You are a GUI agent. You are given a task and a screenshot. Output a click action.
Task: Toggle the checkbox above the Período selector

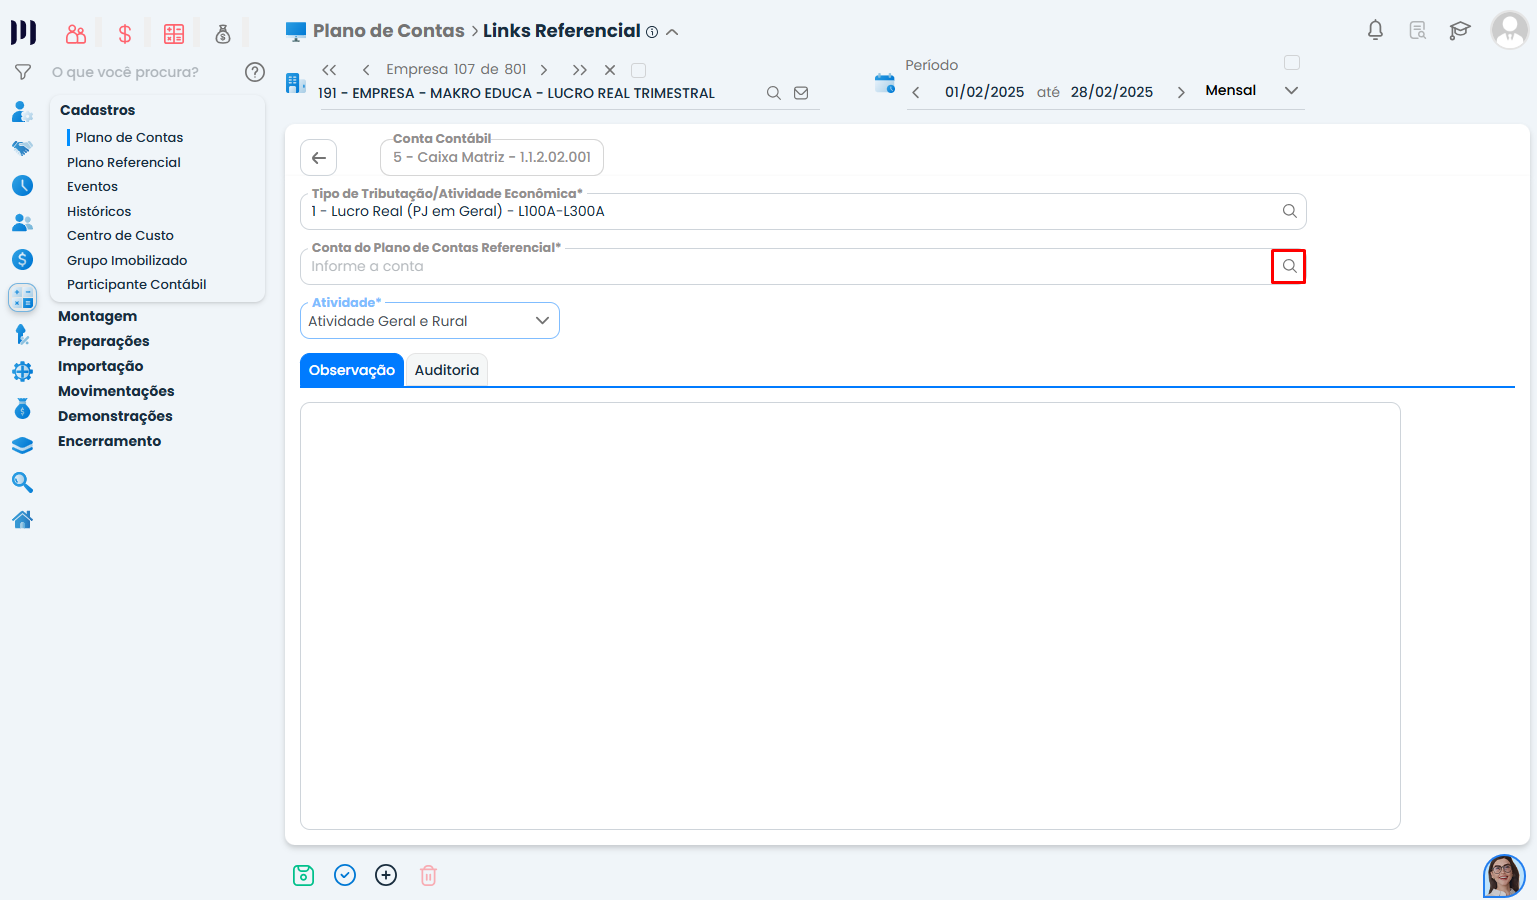(x=1291, y=63)
